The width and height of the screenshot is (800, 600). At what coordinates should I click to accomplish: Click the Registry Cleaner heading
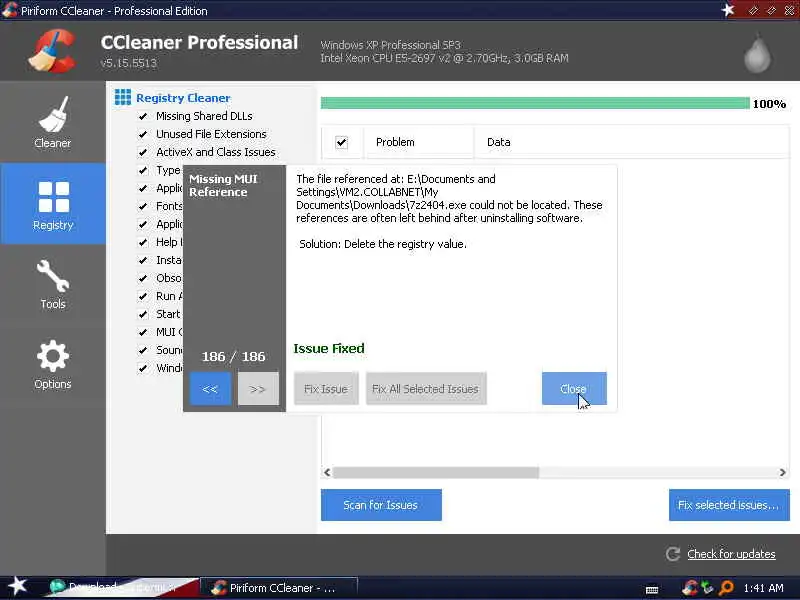pos(183,97)
